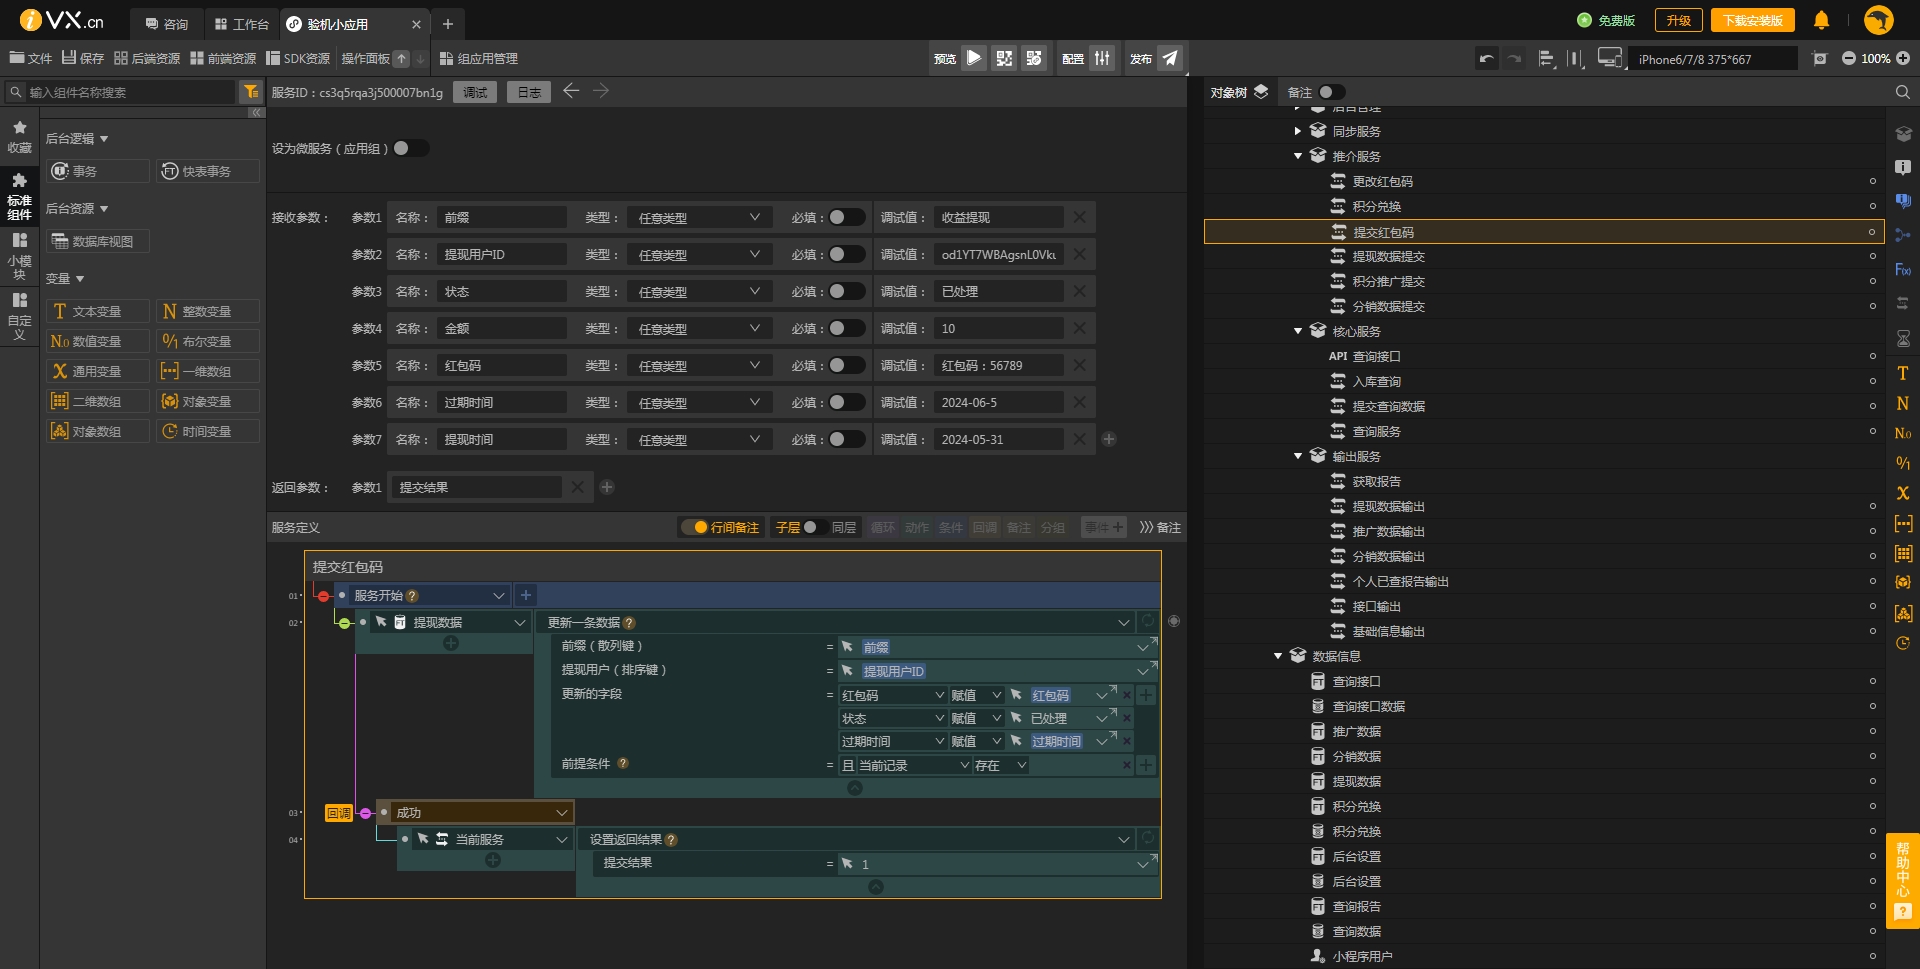Open the Favorites sidebar panel
The width and height of the screenshot is (1920, 969).
pos(19,137)
